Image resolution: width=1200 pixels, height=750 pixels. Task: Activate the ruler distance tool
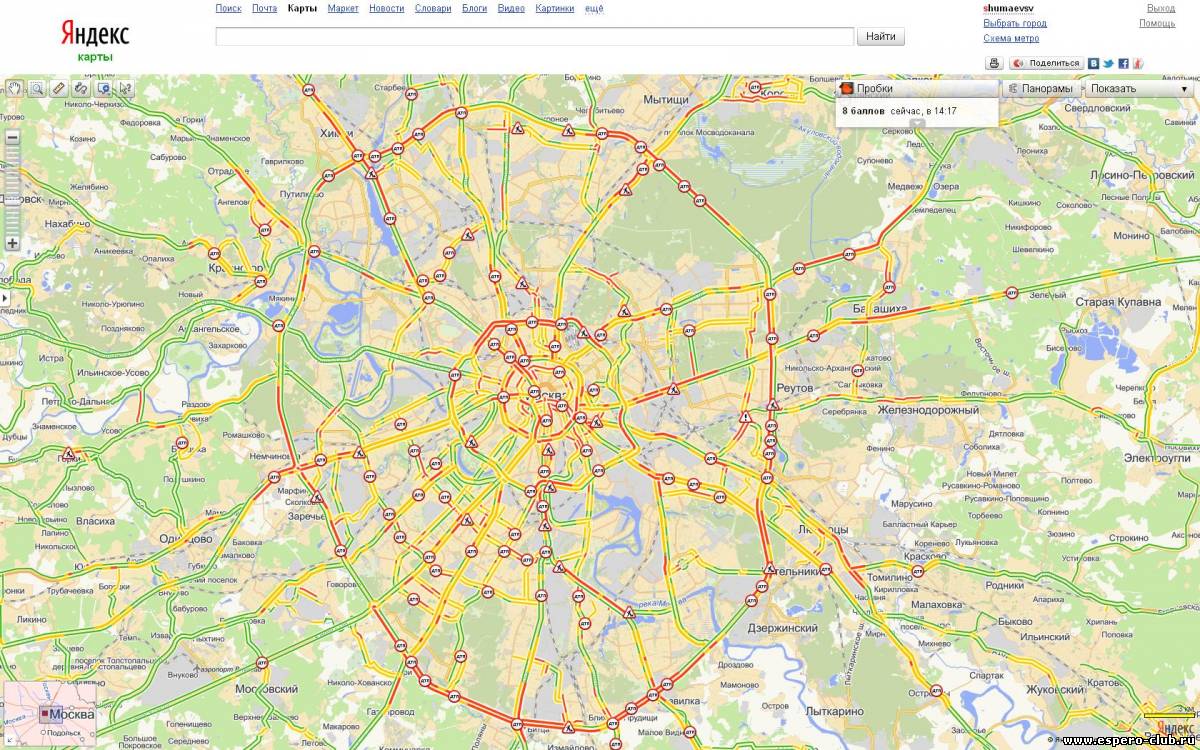(59, 88)
